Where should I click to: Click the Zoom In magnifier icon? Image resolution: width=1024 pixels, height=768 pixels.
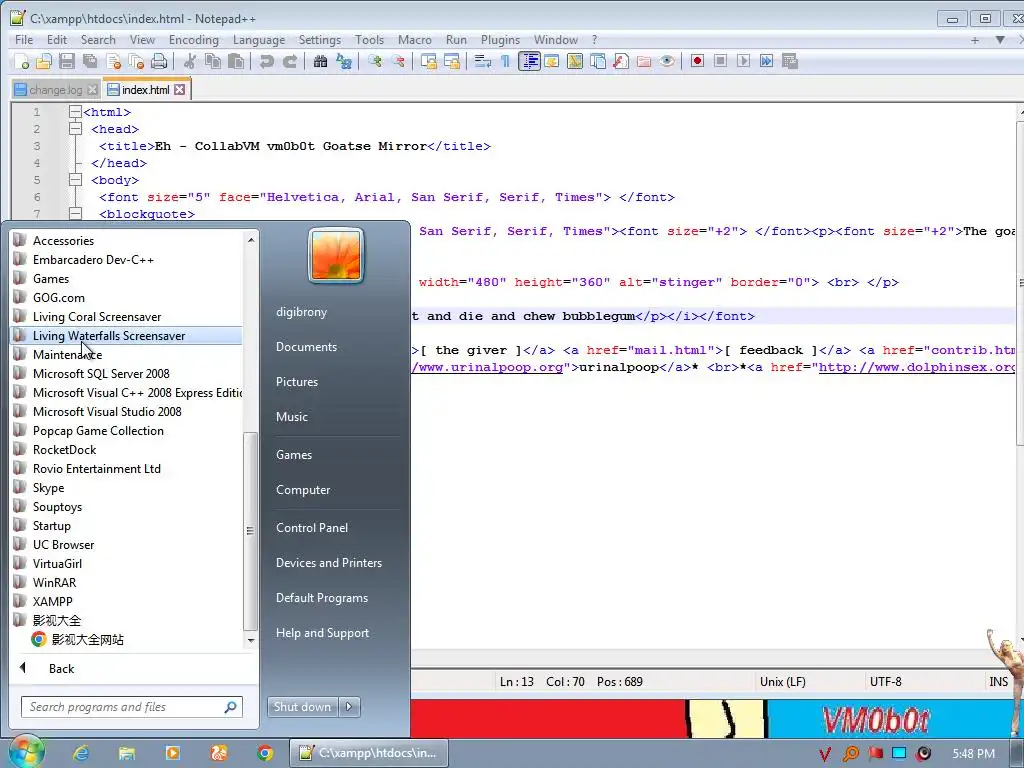click(375, 61)
